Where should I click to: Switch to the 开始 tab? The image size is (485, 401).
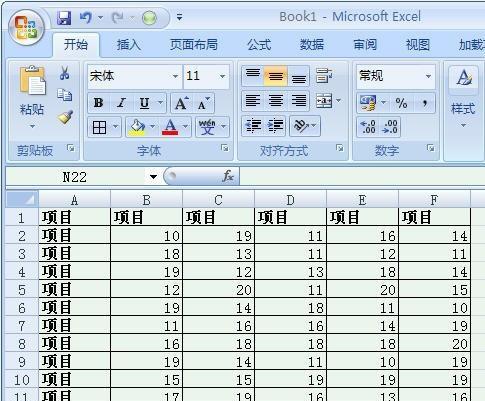76,44
